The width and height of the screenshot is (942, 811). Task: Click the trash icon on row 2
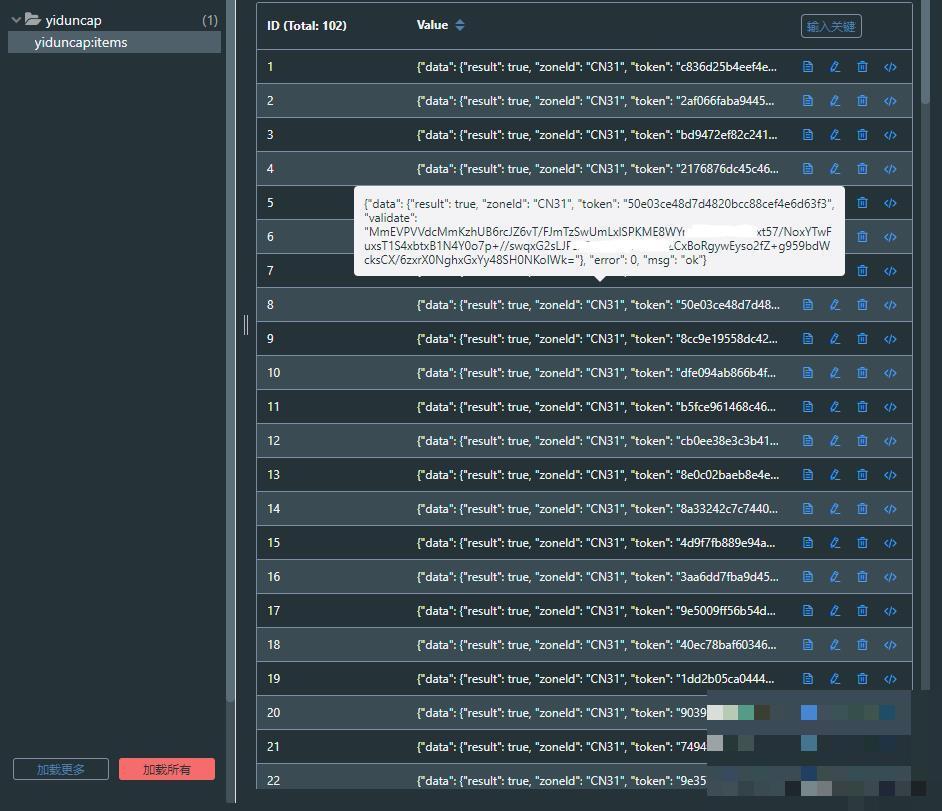coord(862,101)
